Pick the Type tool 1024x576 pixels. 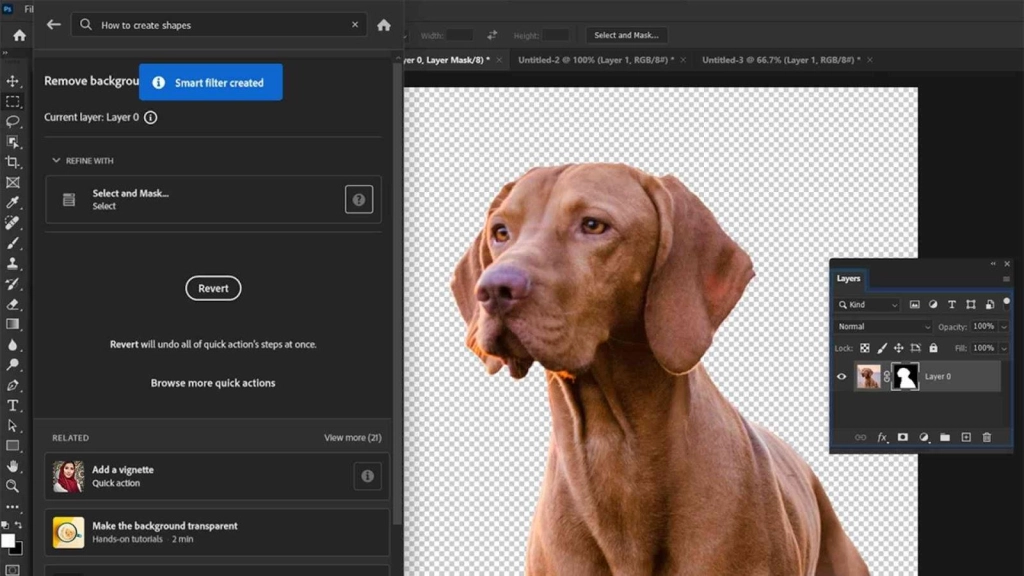(14, 405)
